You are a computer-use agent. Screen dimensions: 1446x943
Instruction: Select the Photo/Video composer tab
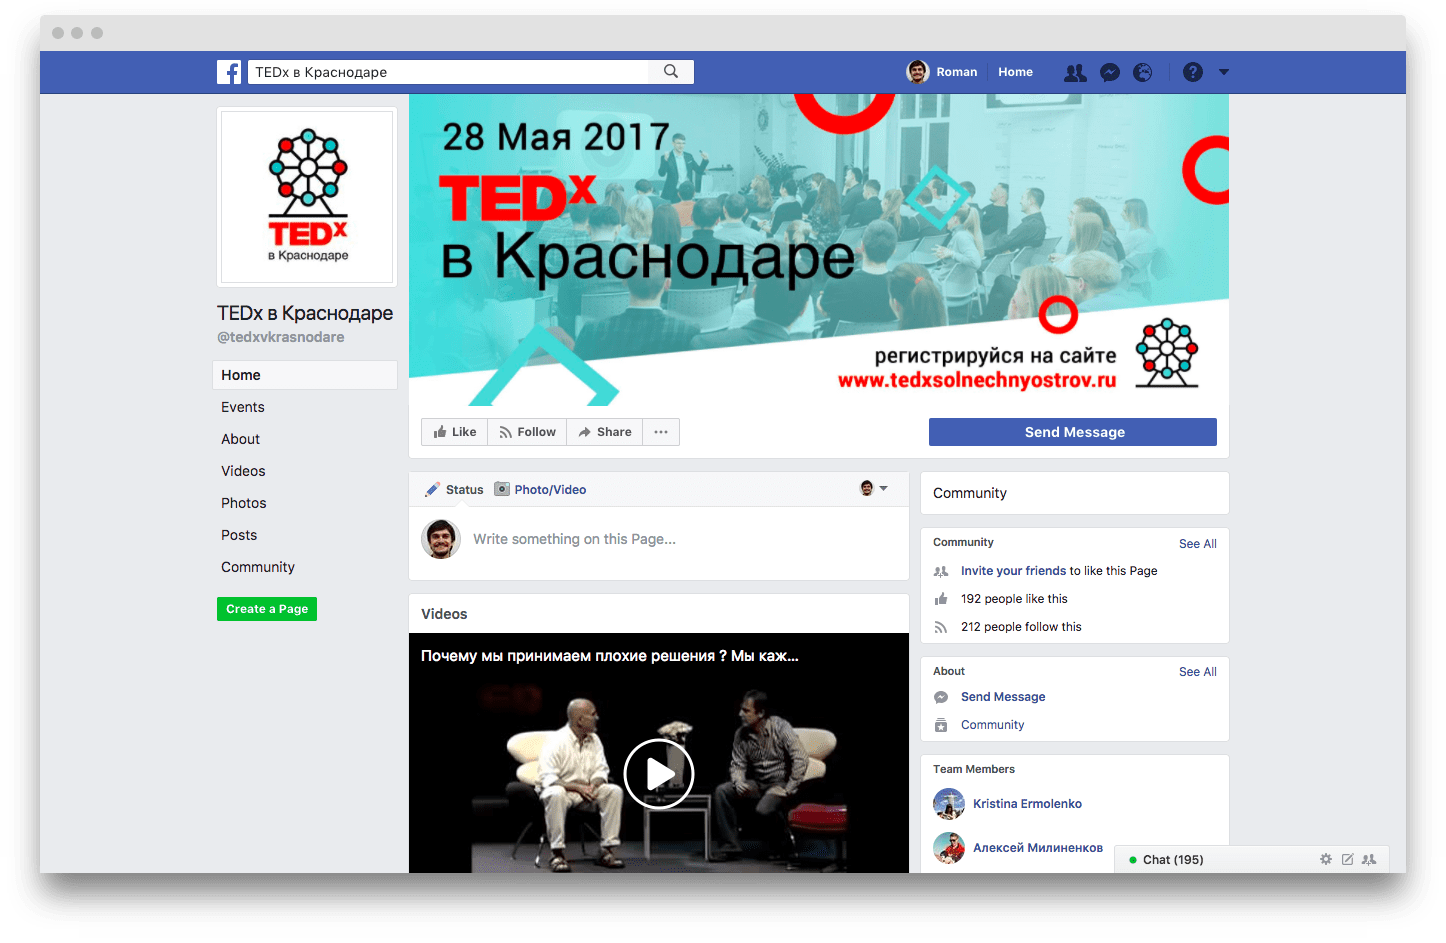(x=541, y=489)
